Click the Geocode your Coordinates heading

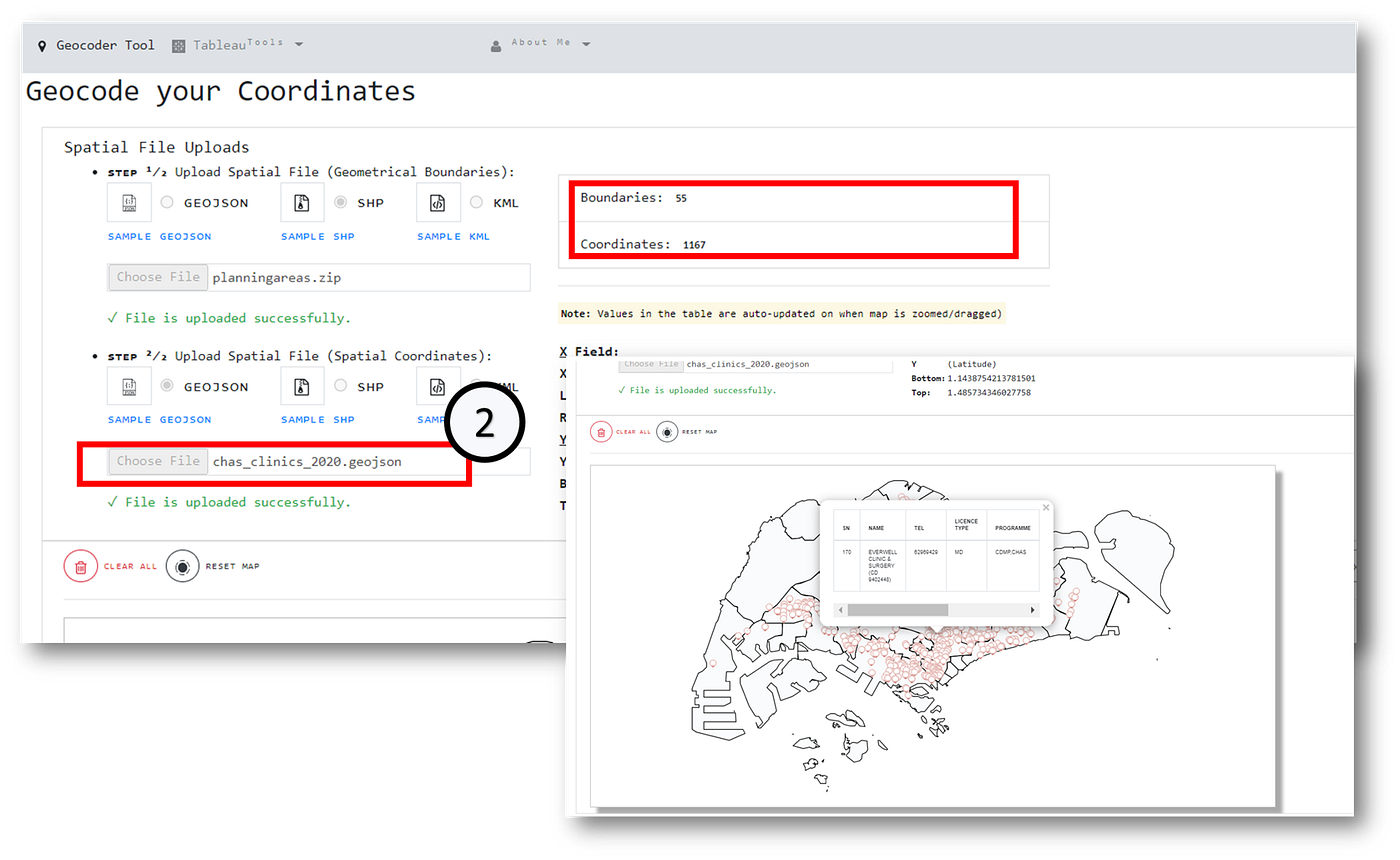pyautogui.click(x=221, y=91)
